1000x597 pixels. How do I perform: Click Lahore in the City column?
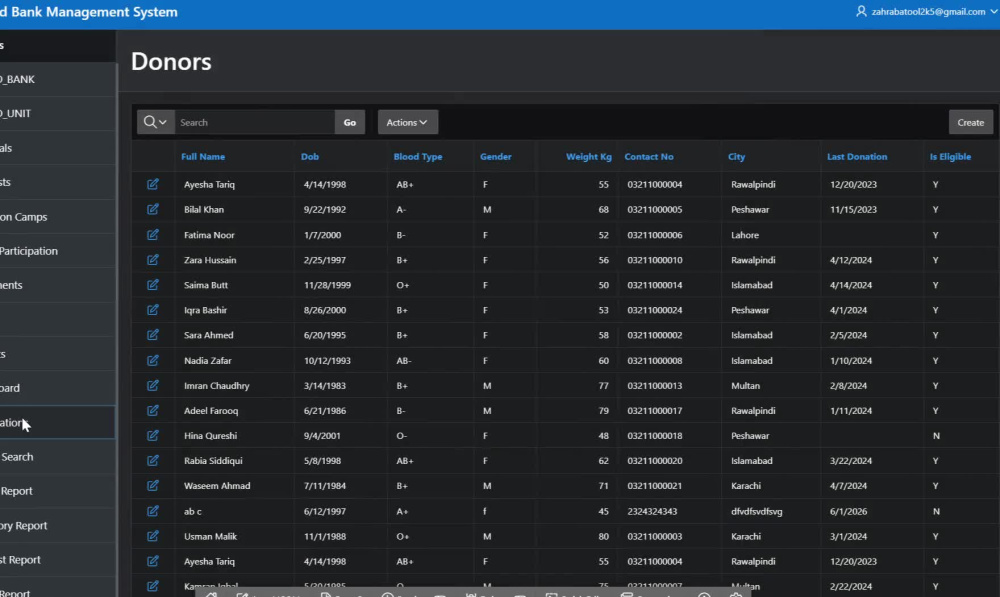click(x=745, y=235)
